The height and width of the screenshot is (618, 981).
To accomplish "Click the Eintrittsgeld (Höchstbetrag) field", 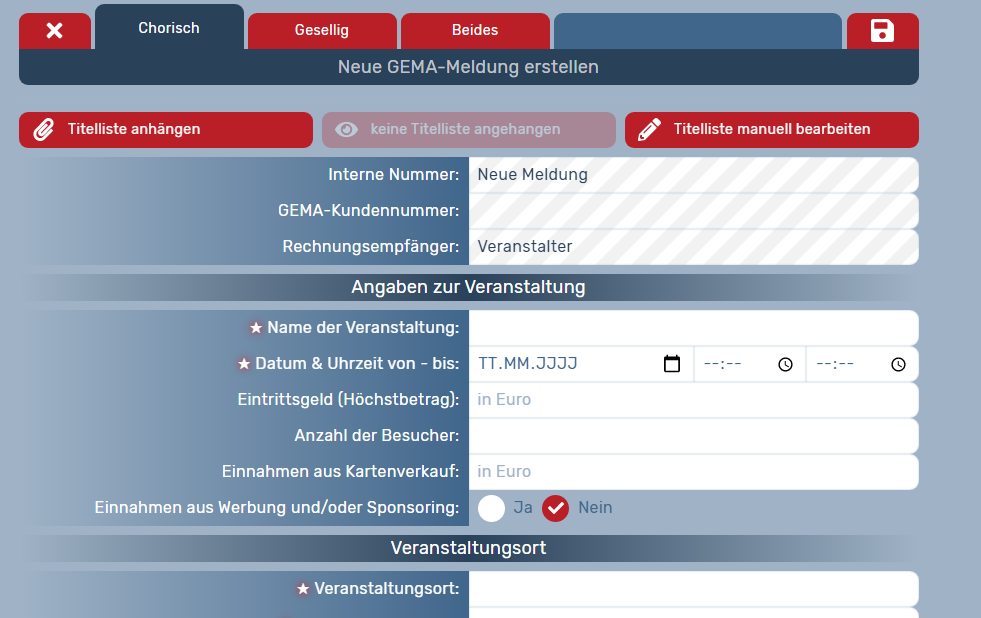I will click(693, 400).
